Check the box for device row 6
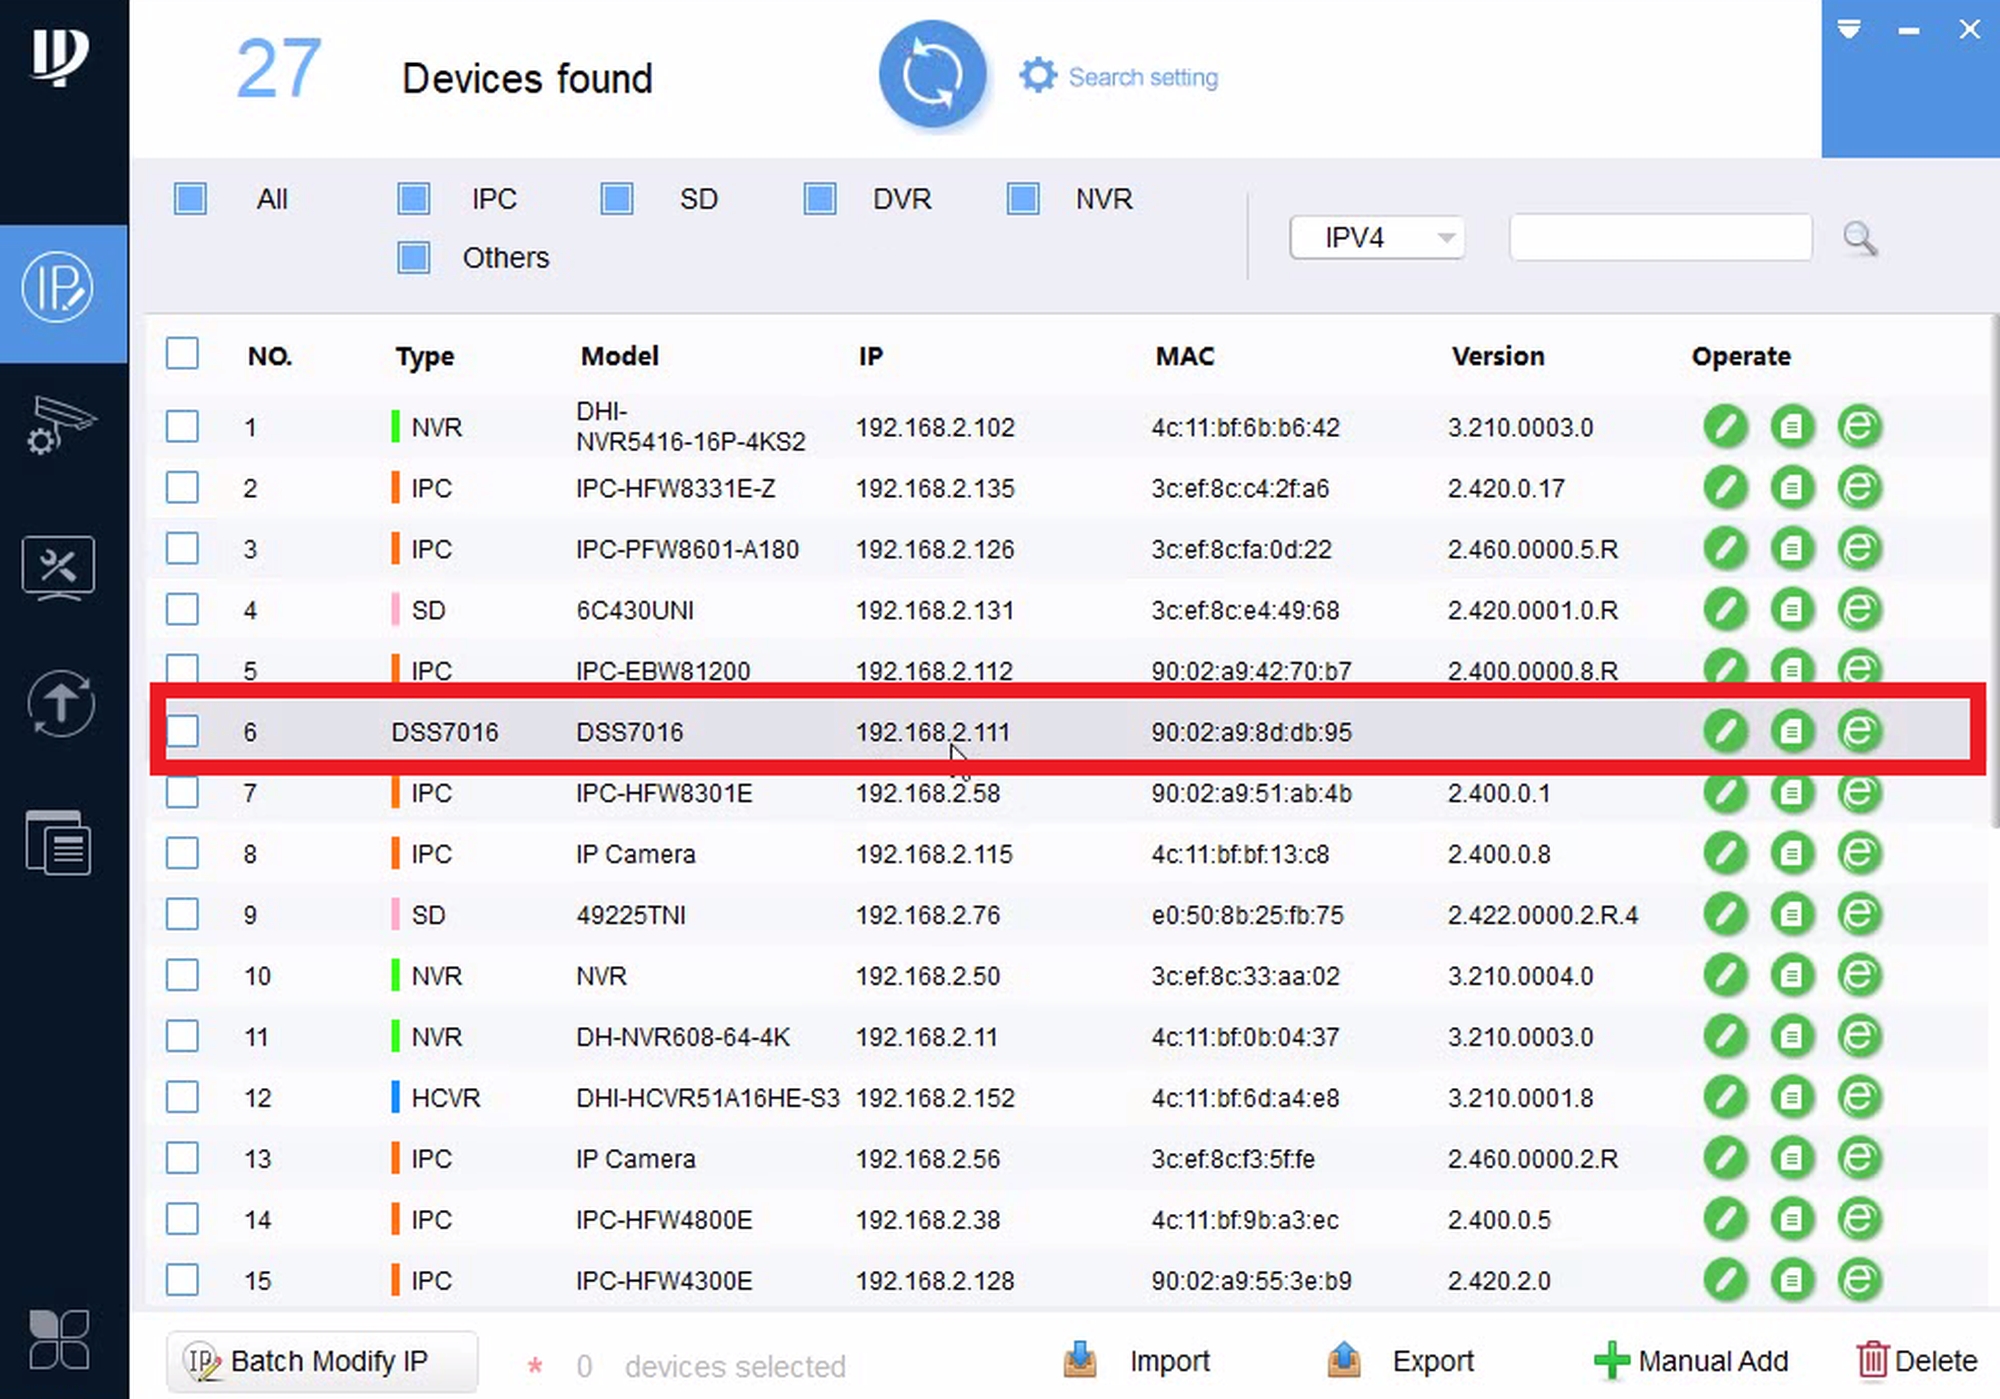 tap(182, 731)
